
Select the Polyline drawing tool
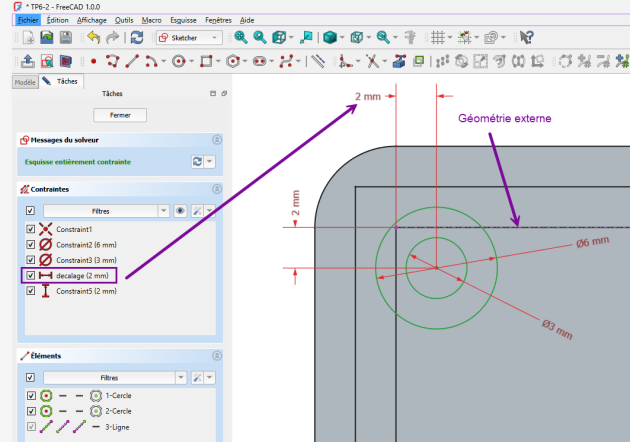coord(113,61)
